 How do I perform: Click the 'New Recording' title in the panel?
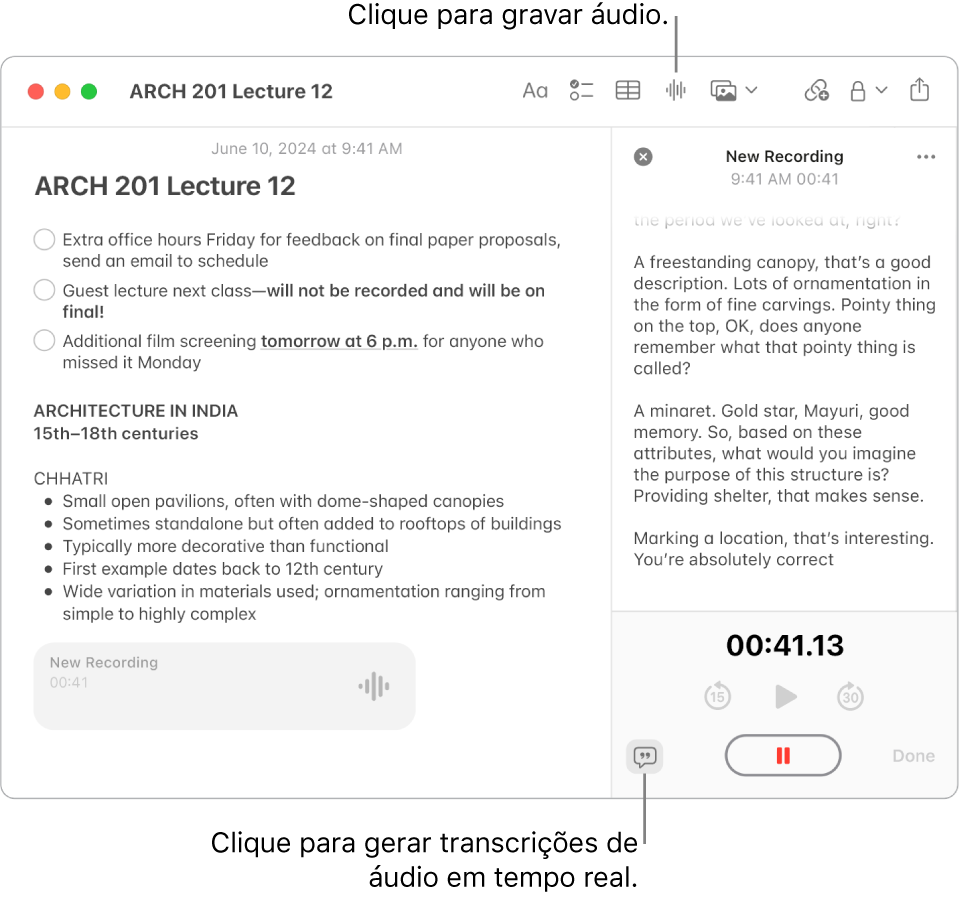[784, 157]
